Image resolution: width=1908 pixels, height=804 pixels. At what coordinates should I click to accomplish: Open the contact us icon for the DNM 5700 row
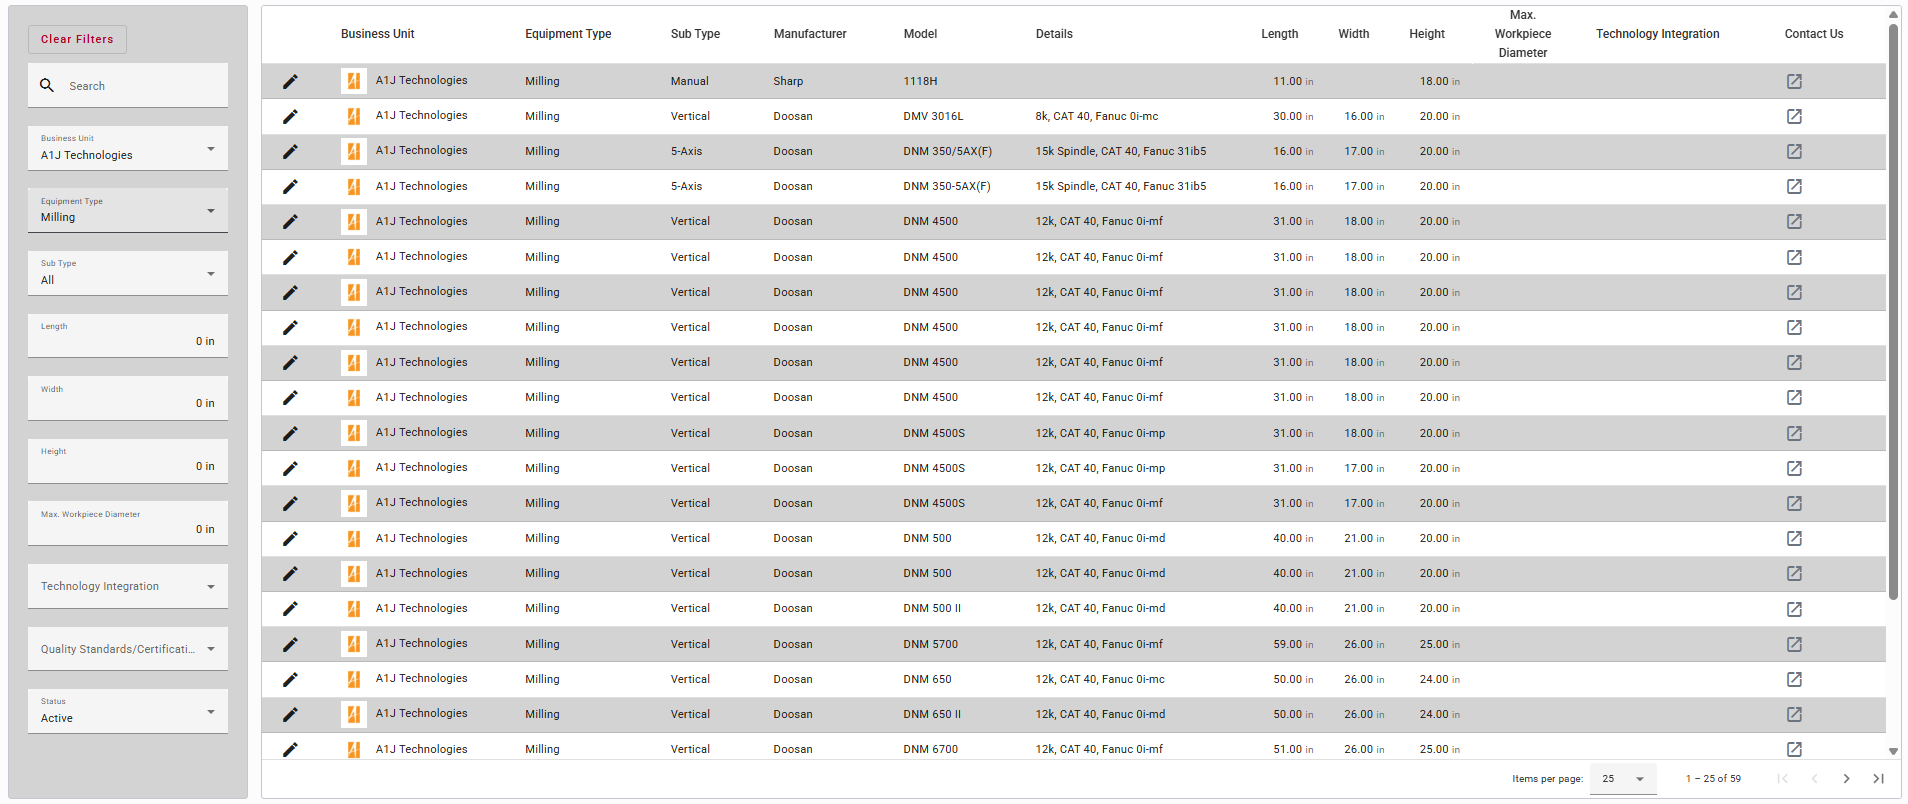1794,644
